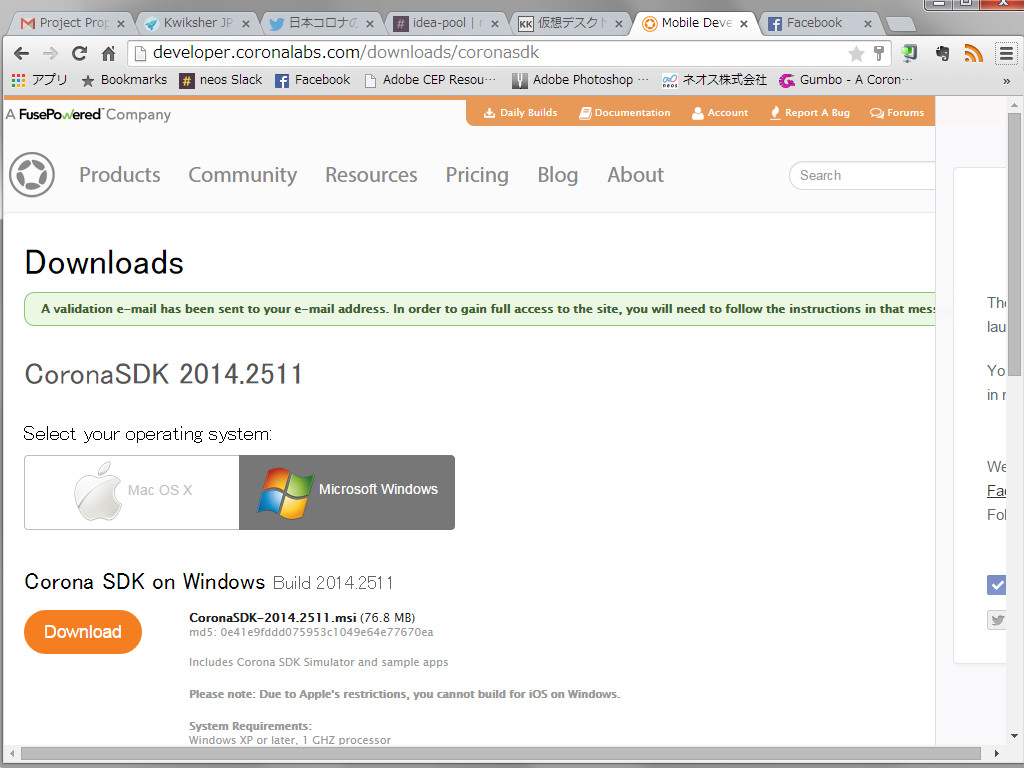The image size is (1024, 768).
Task: Click the vertical scrollbar thumb
Action: click(x=1014, y=244)
